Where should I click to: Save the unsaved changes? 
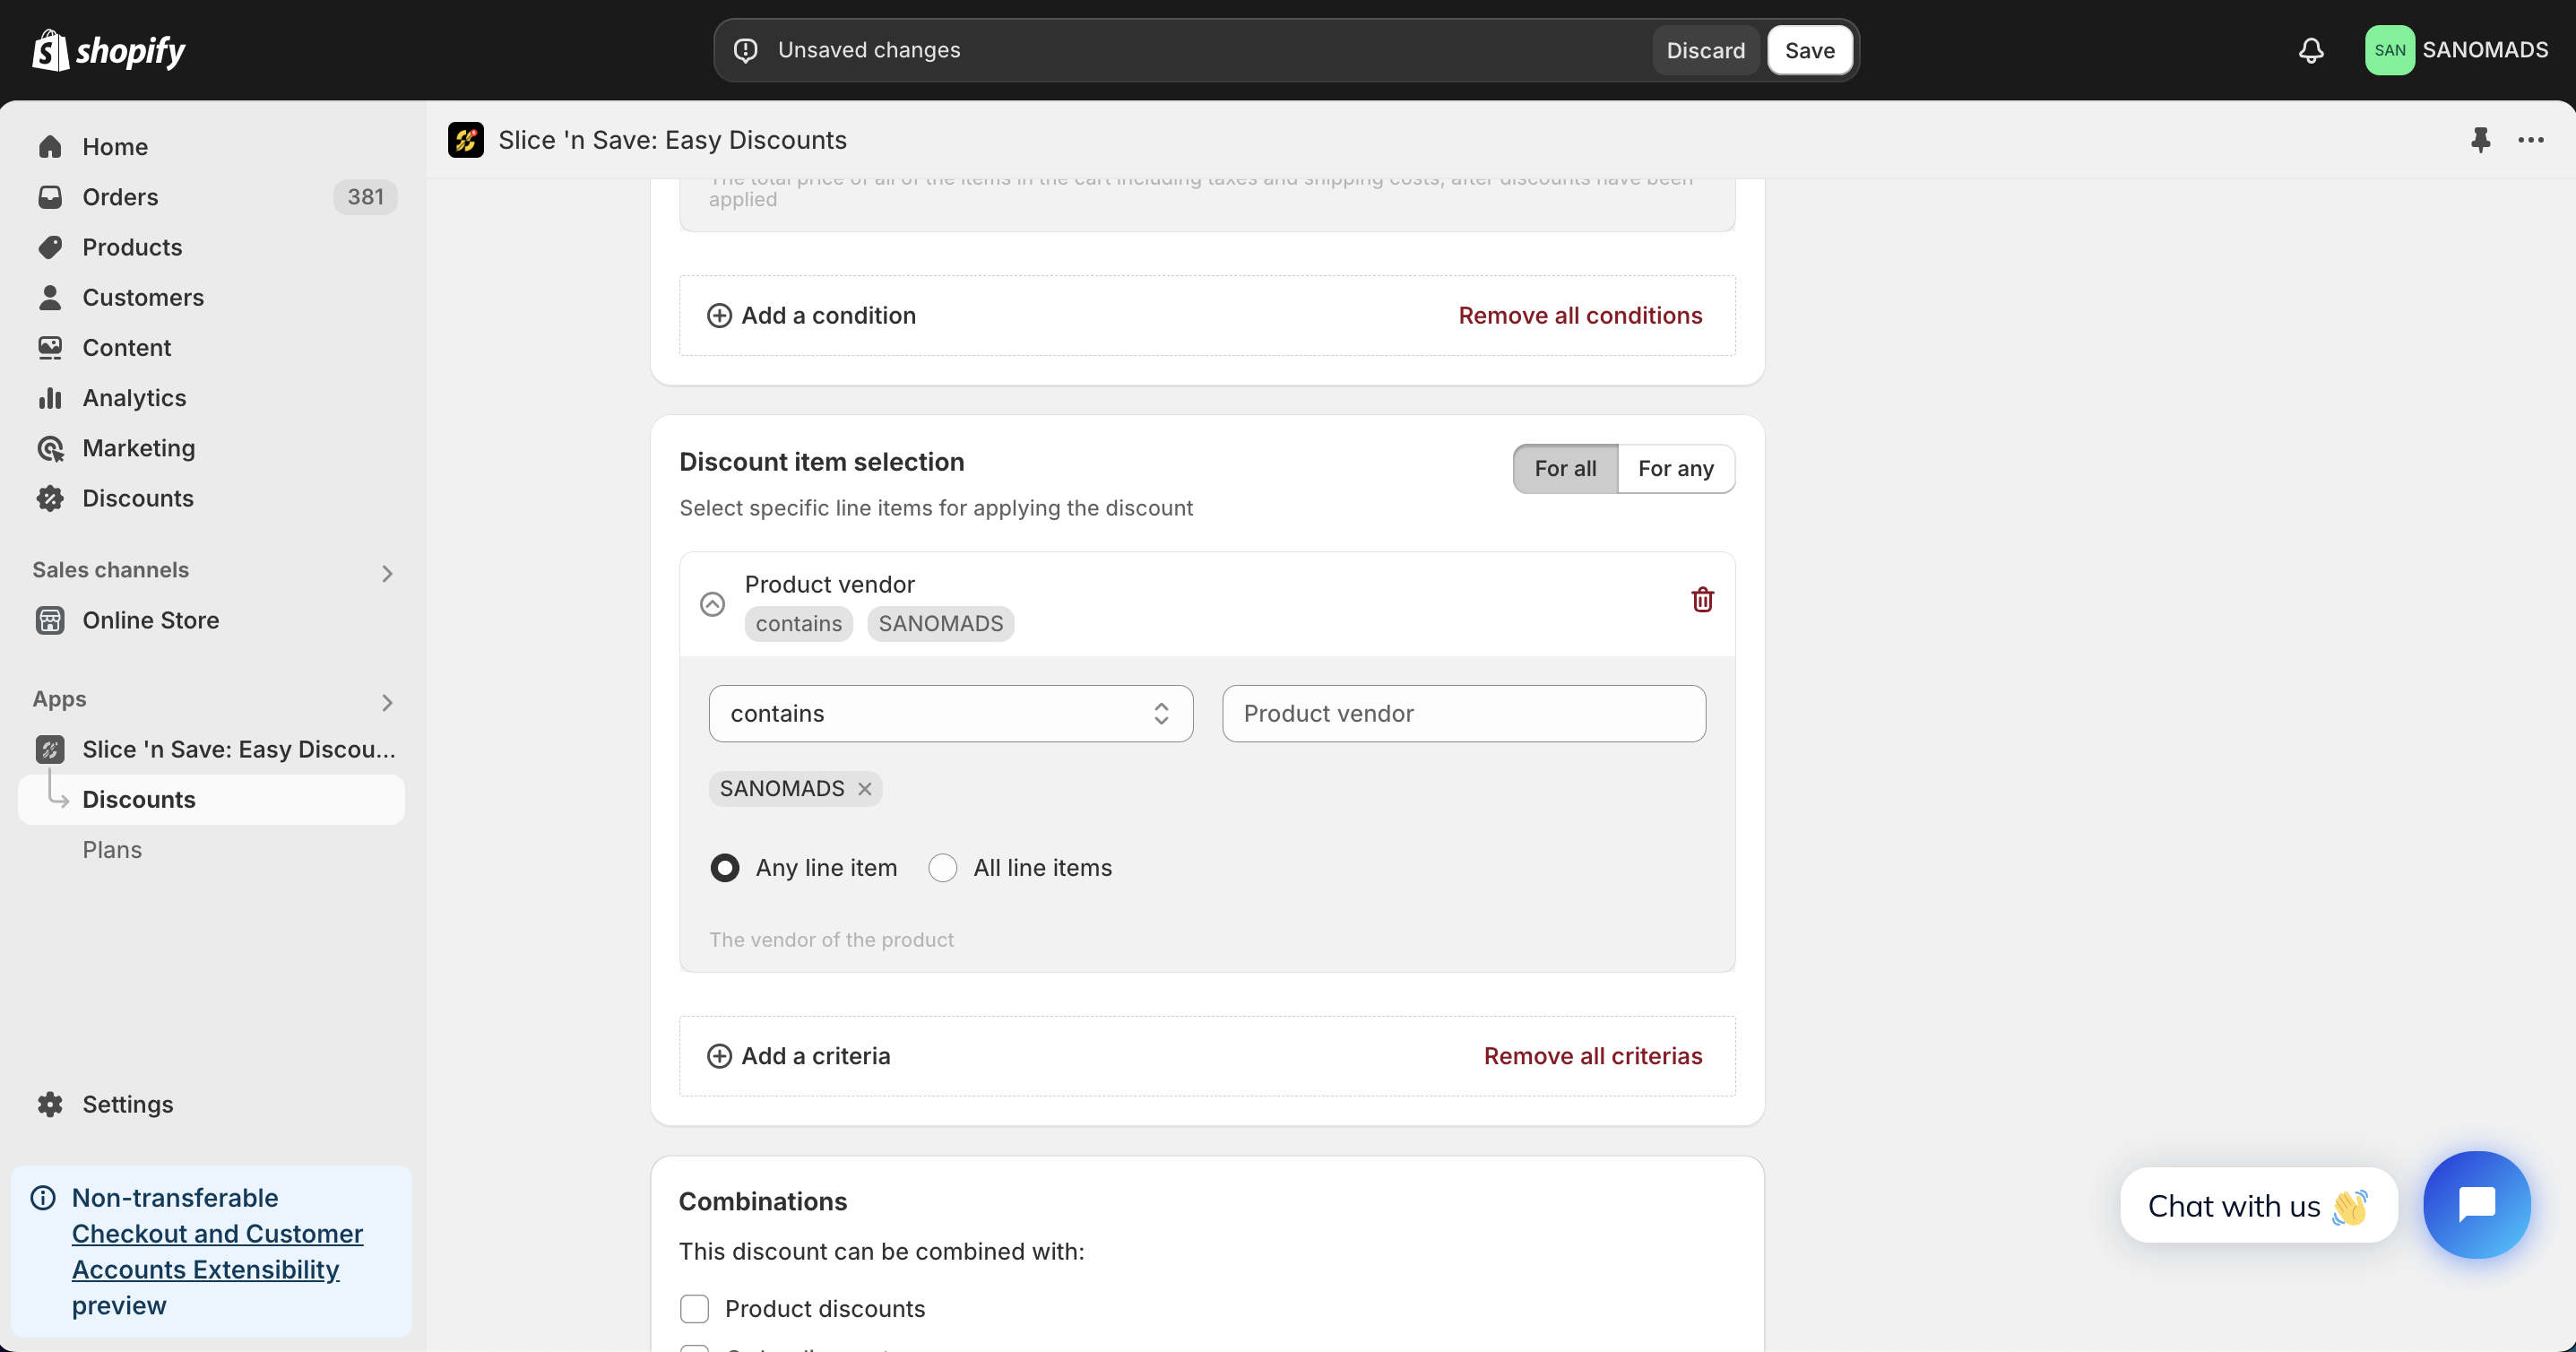click(x=1809, y=50)
